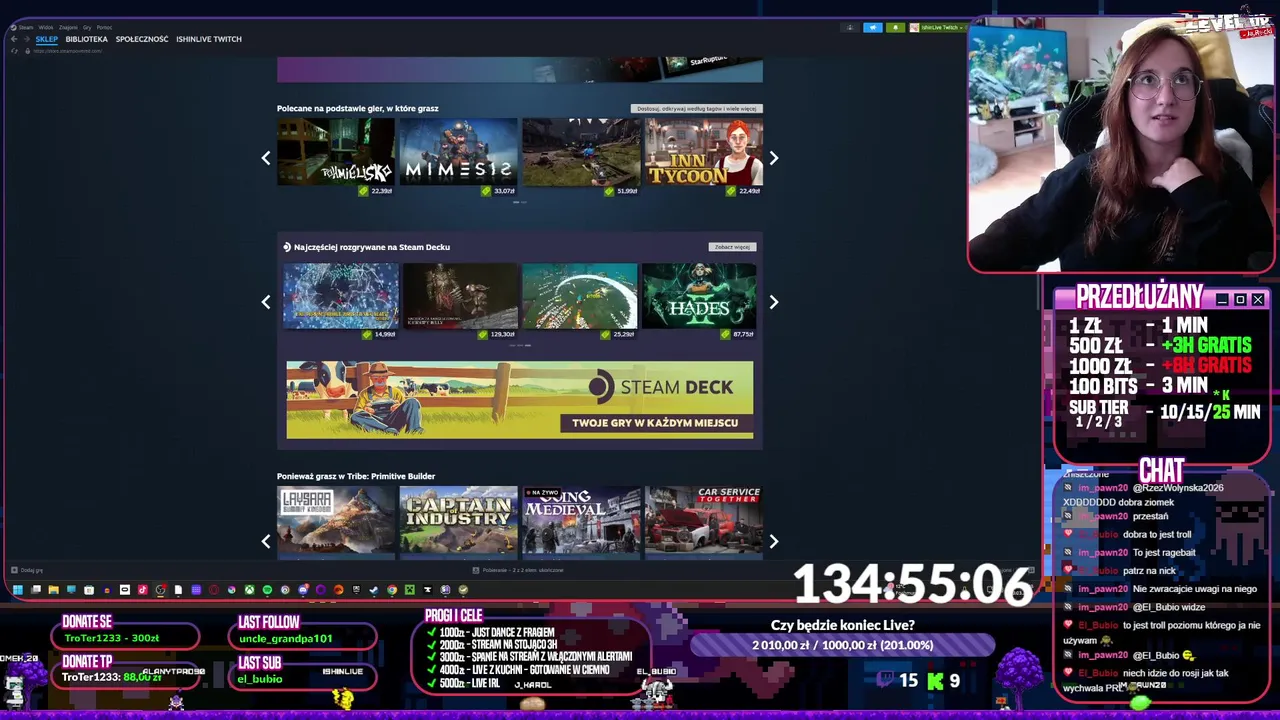Open File Explorer from the taskbar

pos(54,590)
